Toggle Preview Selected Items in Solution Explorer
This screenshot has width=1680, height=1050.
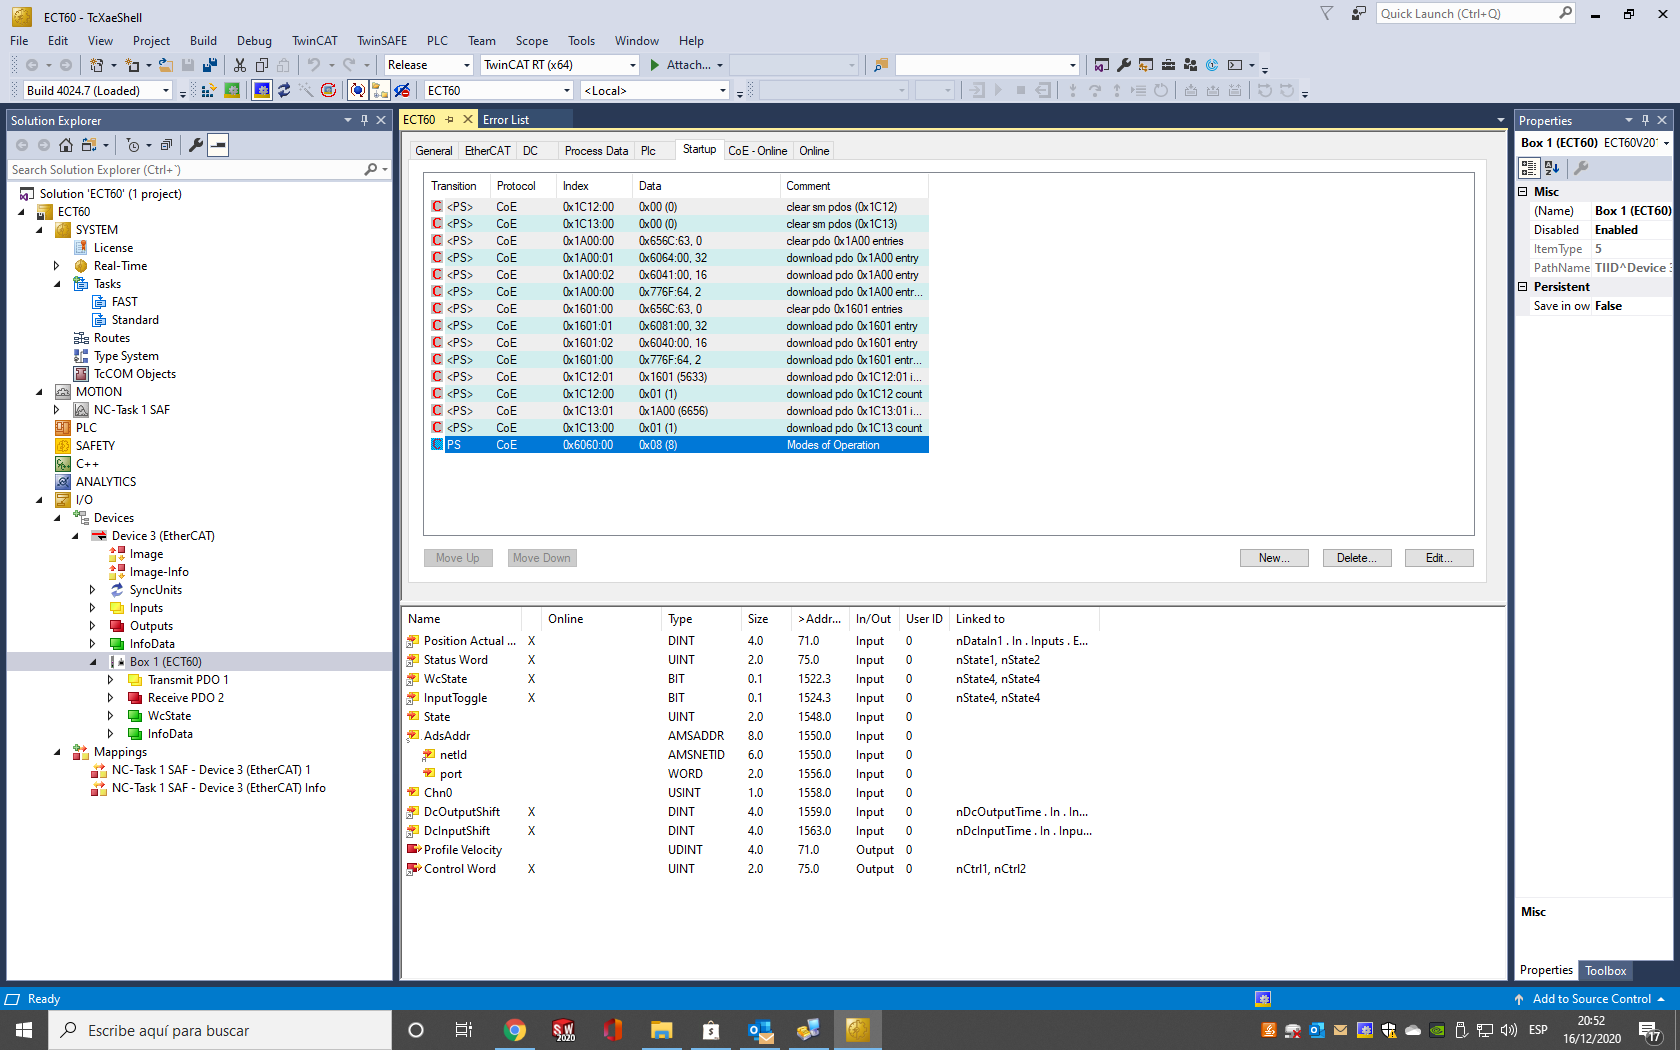click(x=218, y=145)
